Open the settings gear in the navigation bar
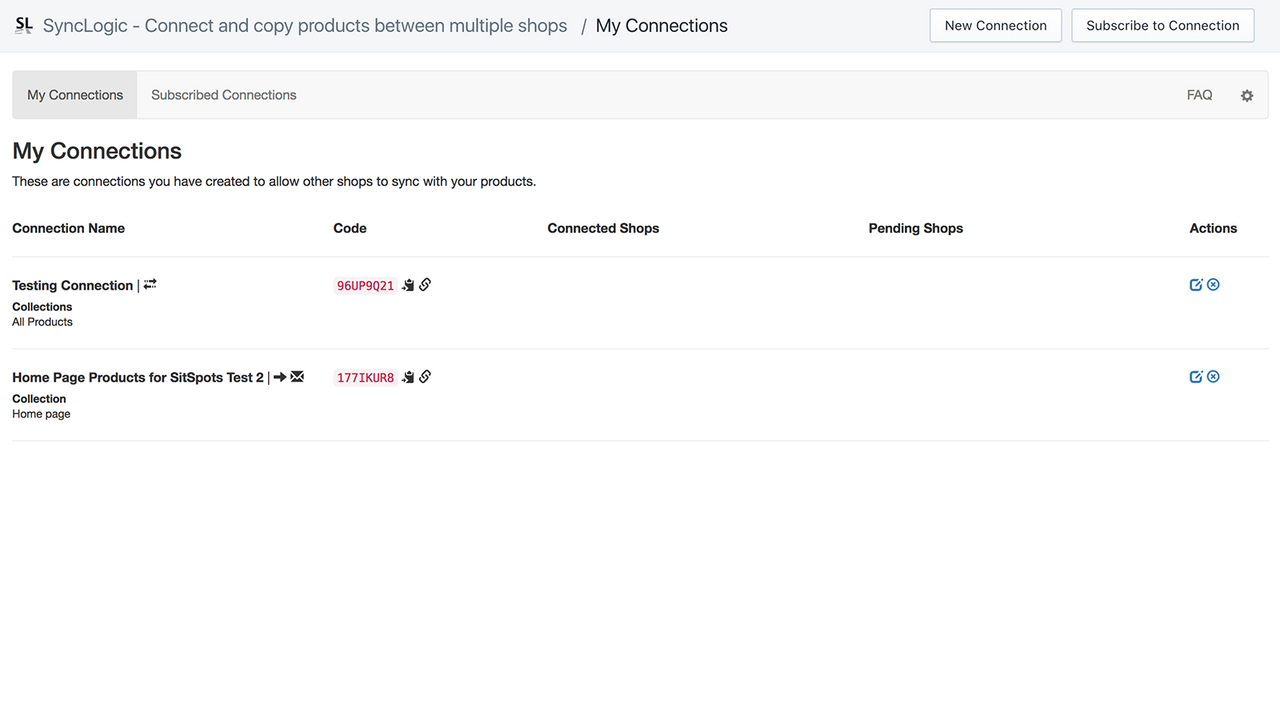Screen dimensions: 1280x720 click(x=1247, y=95)
